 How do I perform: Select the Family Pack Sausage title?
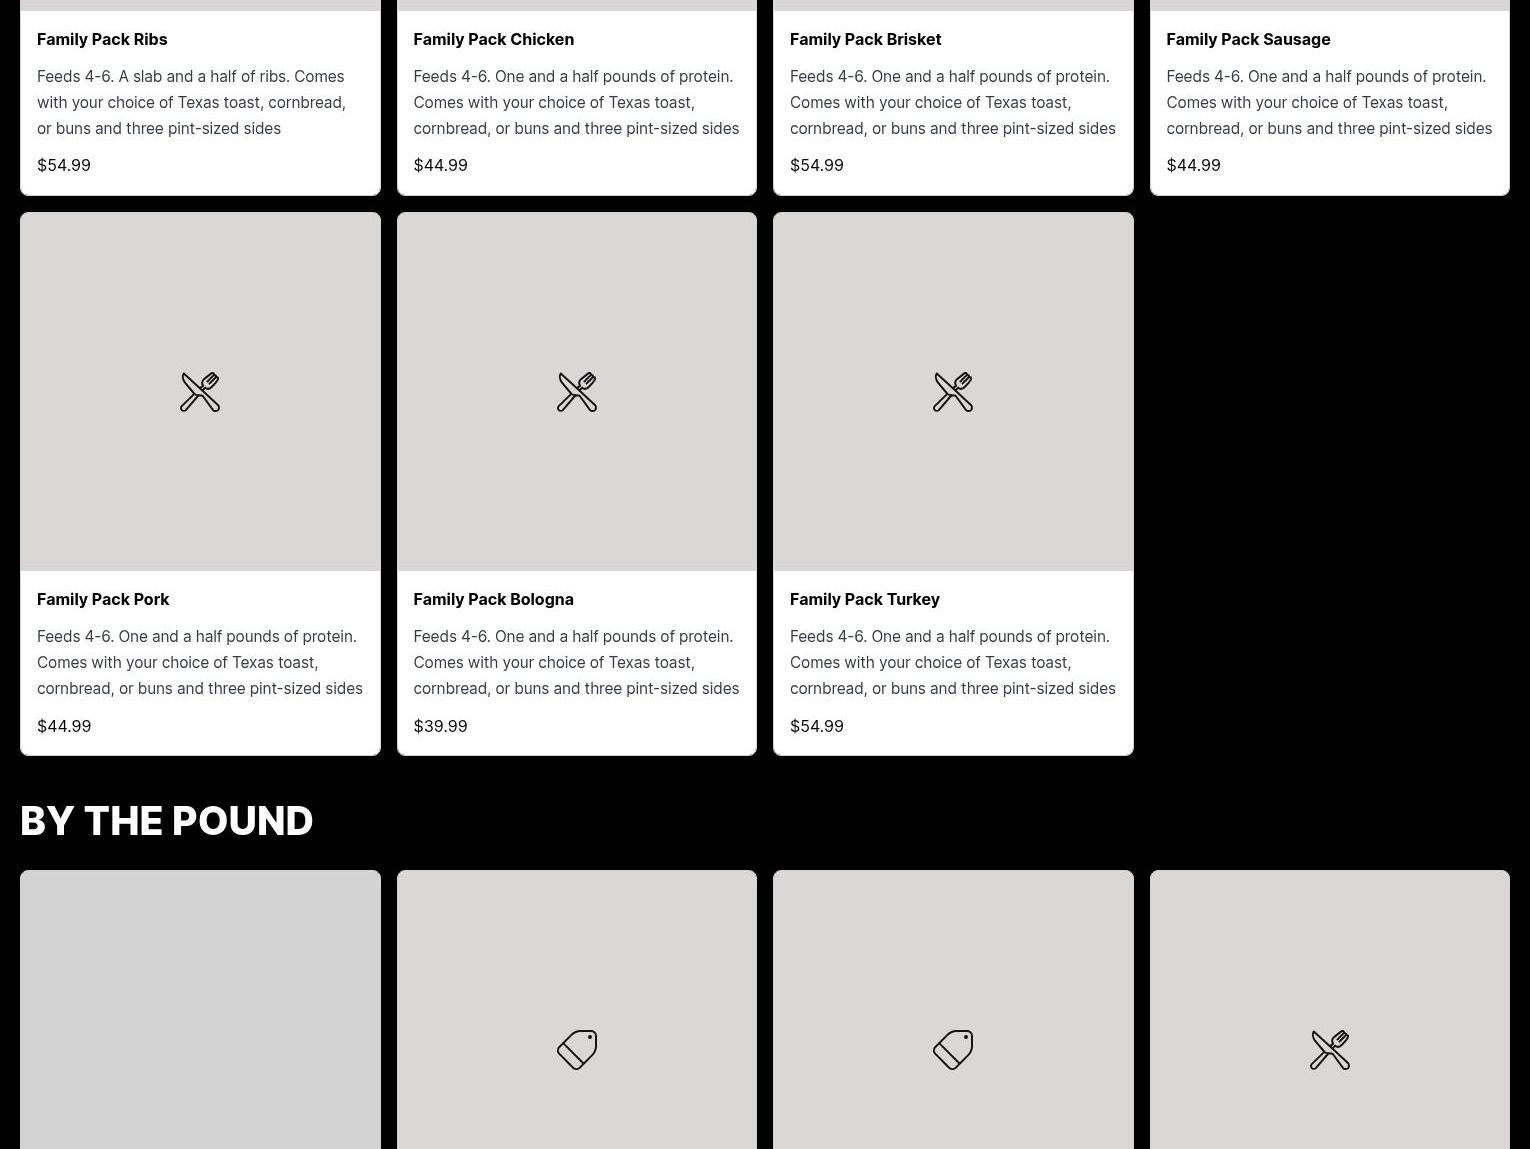1248,39
